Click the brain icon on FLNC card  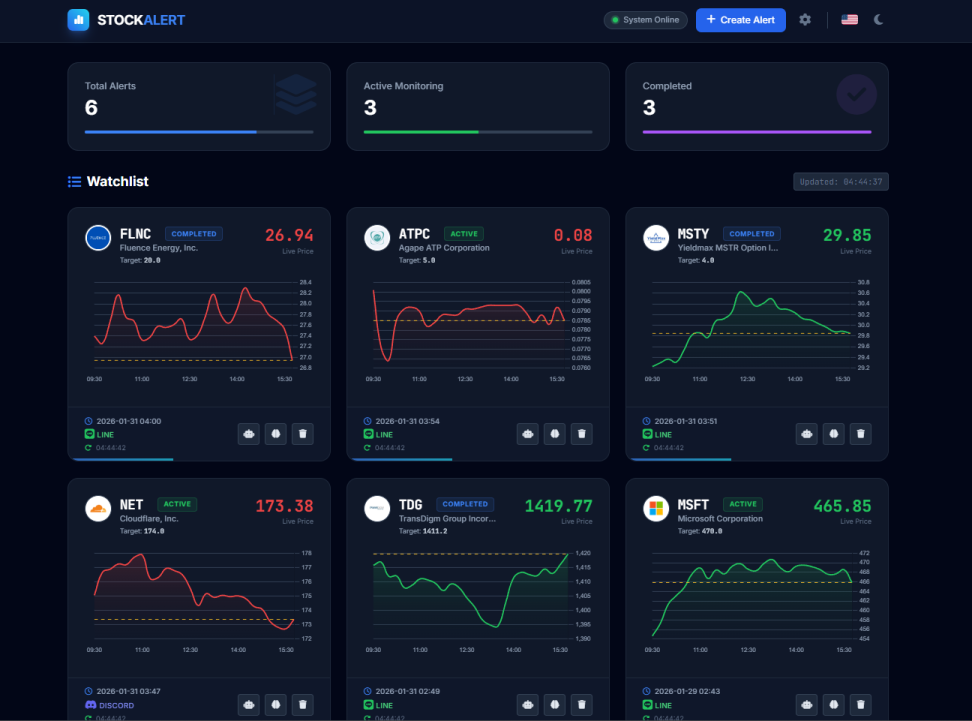pos(276,434)
